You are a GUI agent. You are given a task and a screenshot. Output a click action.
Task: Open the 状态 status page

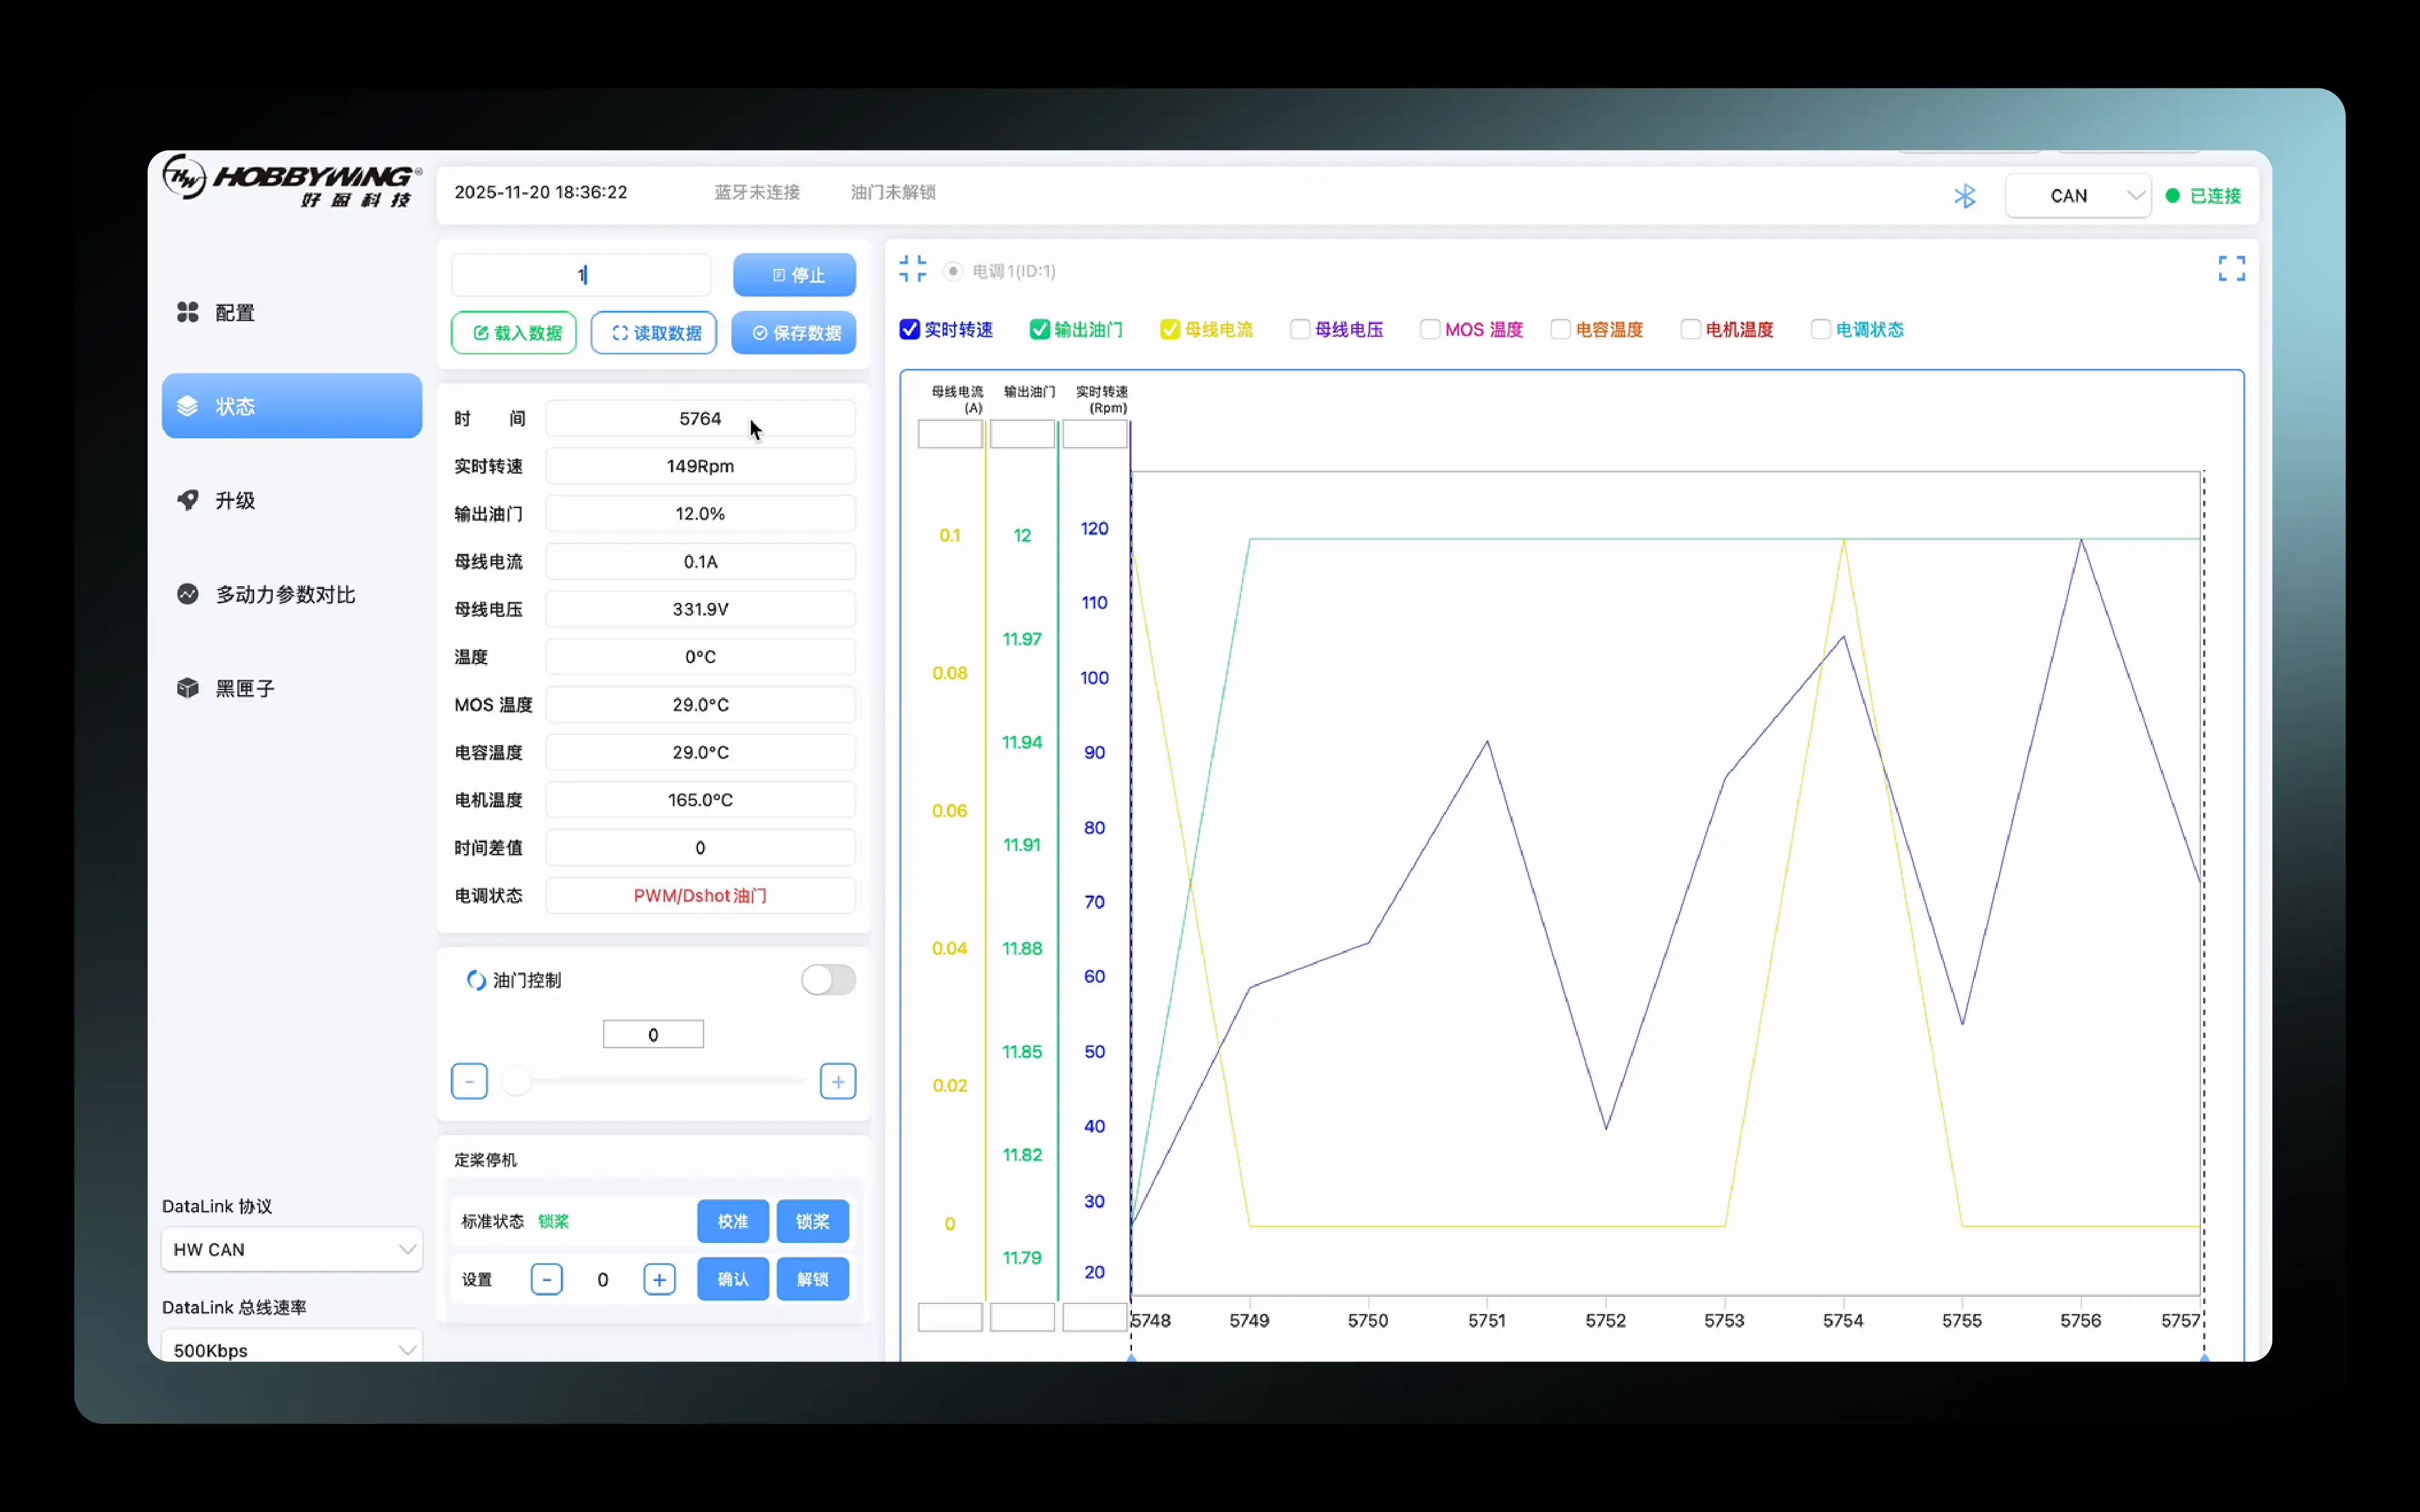292,406
